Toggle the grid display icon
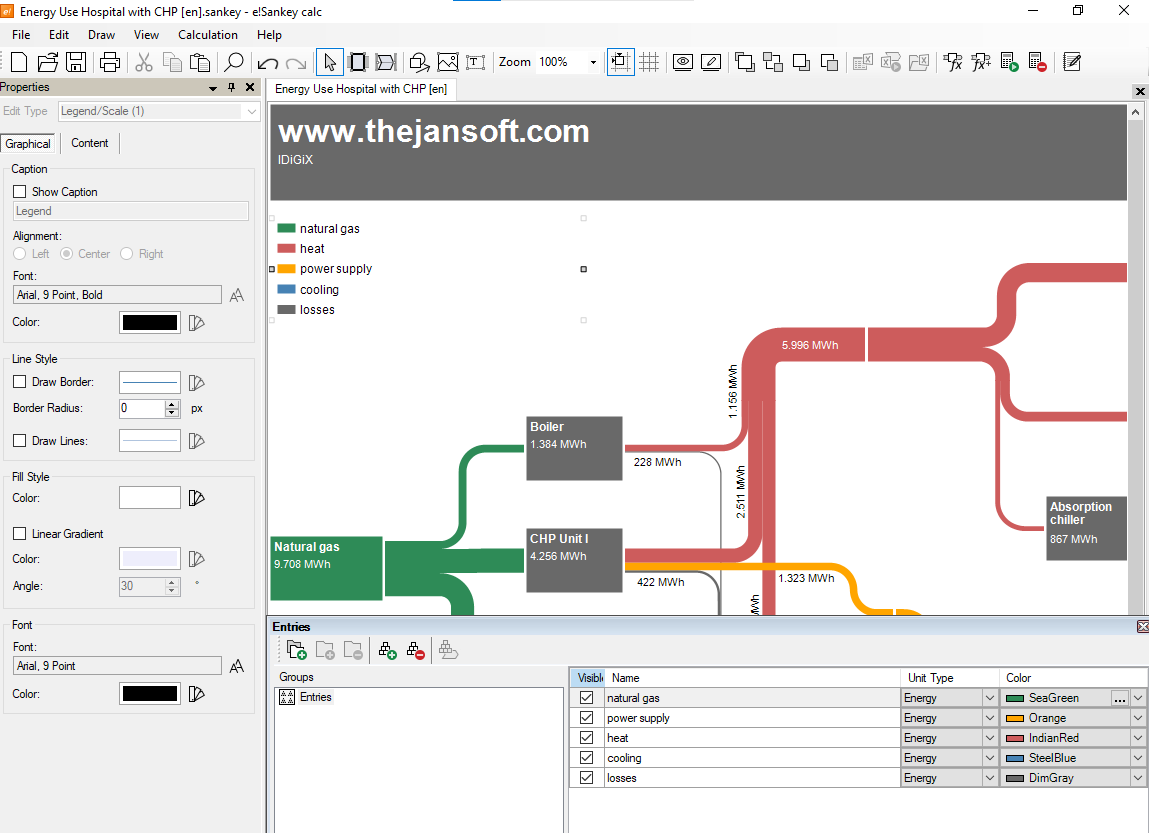This screenshot has height=833, width=1149. pyautogui.click(x=649, y=62)
